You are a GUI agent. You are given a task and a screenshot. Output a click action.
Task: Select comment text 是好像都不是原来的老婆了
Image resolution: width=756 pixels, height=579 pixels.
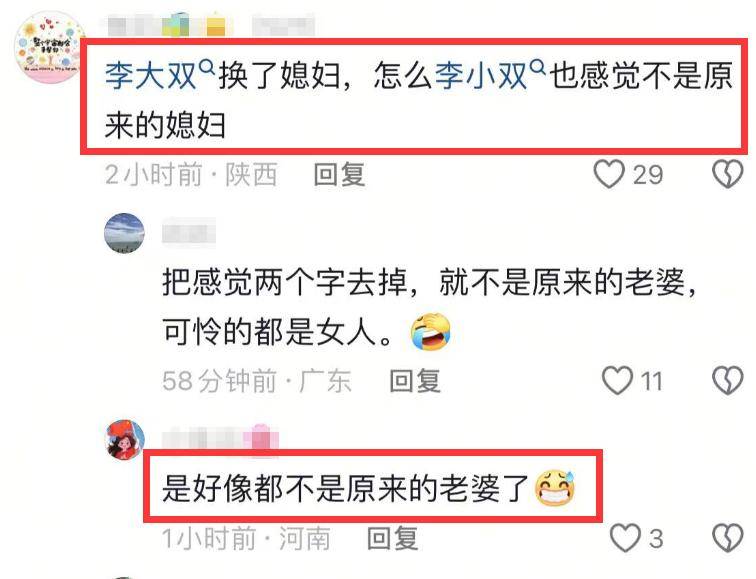pyautogui.click(x=345, y=488)
